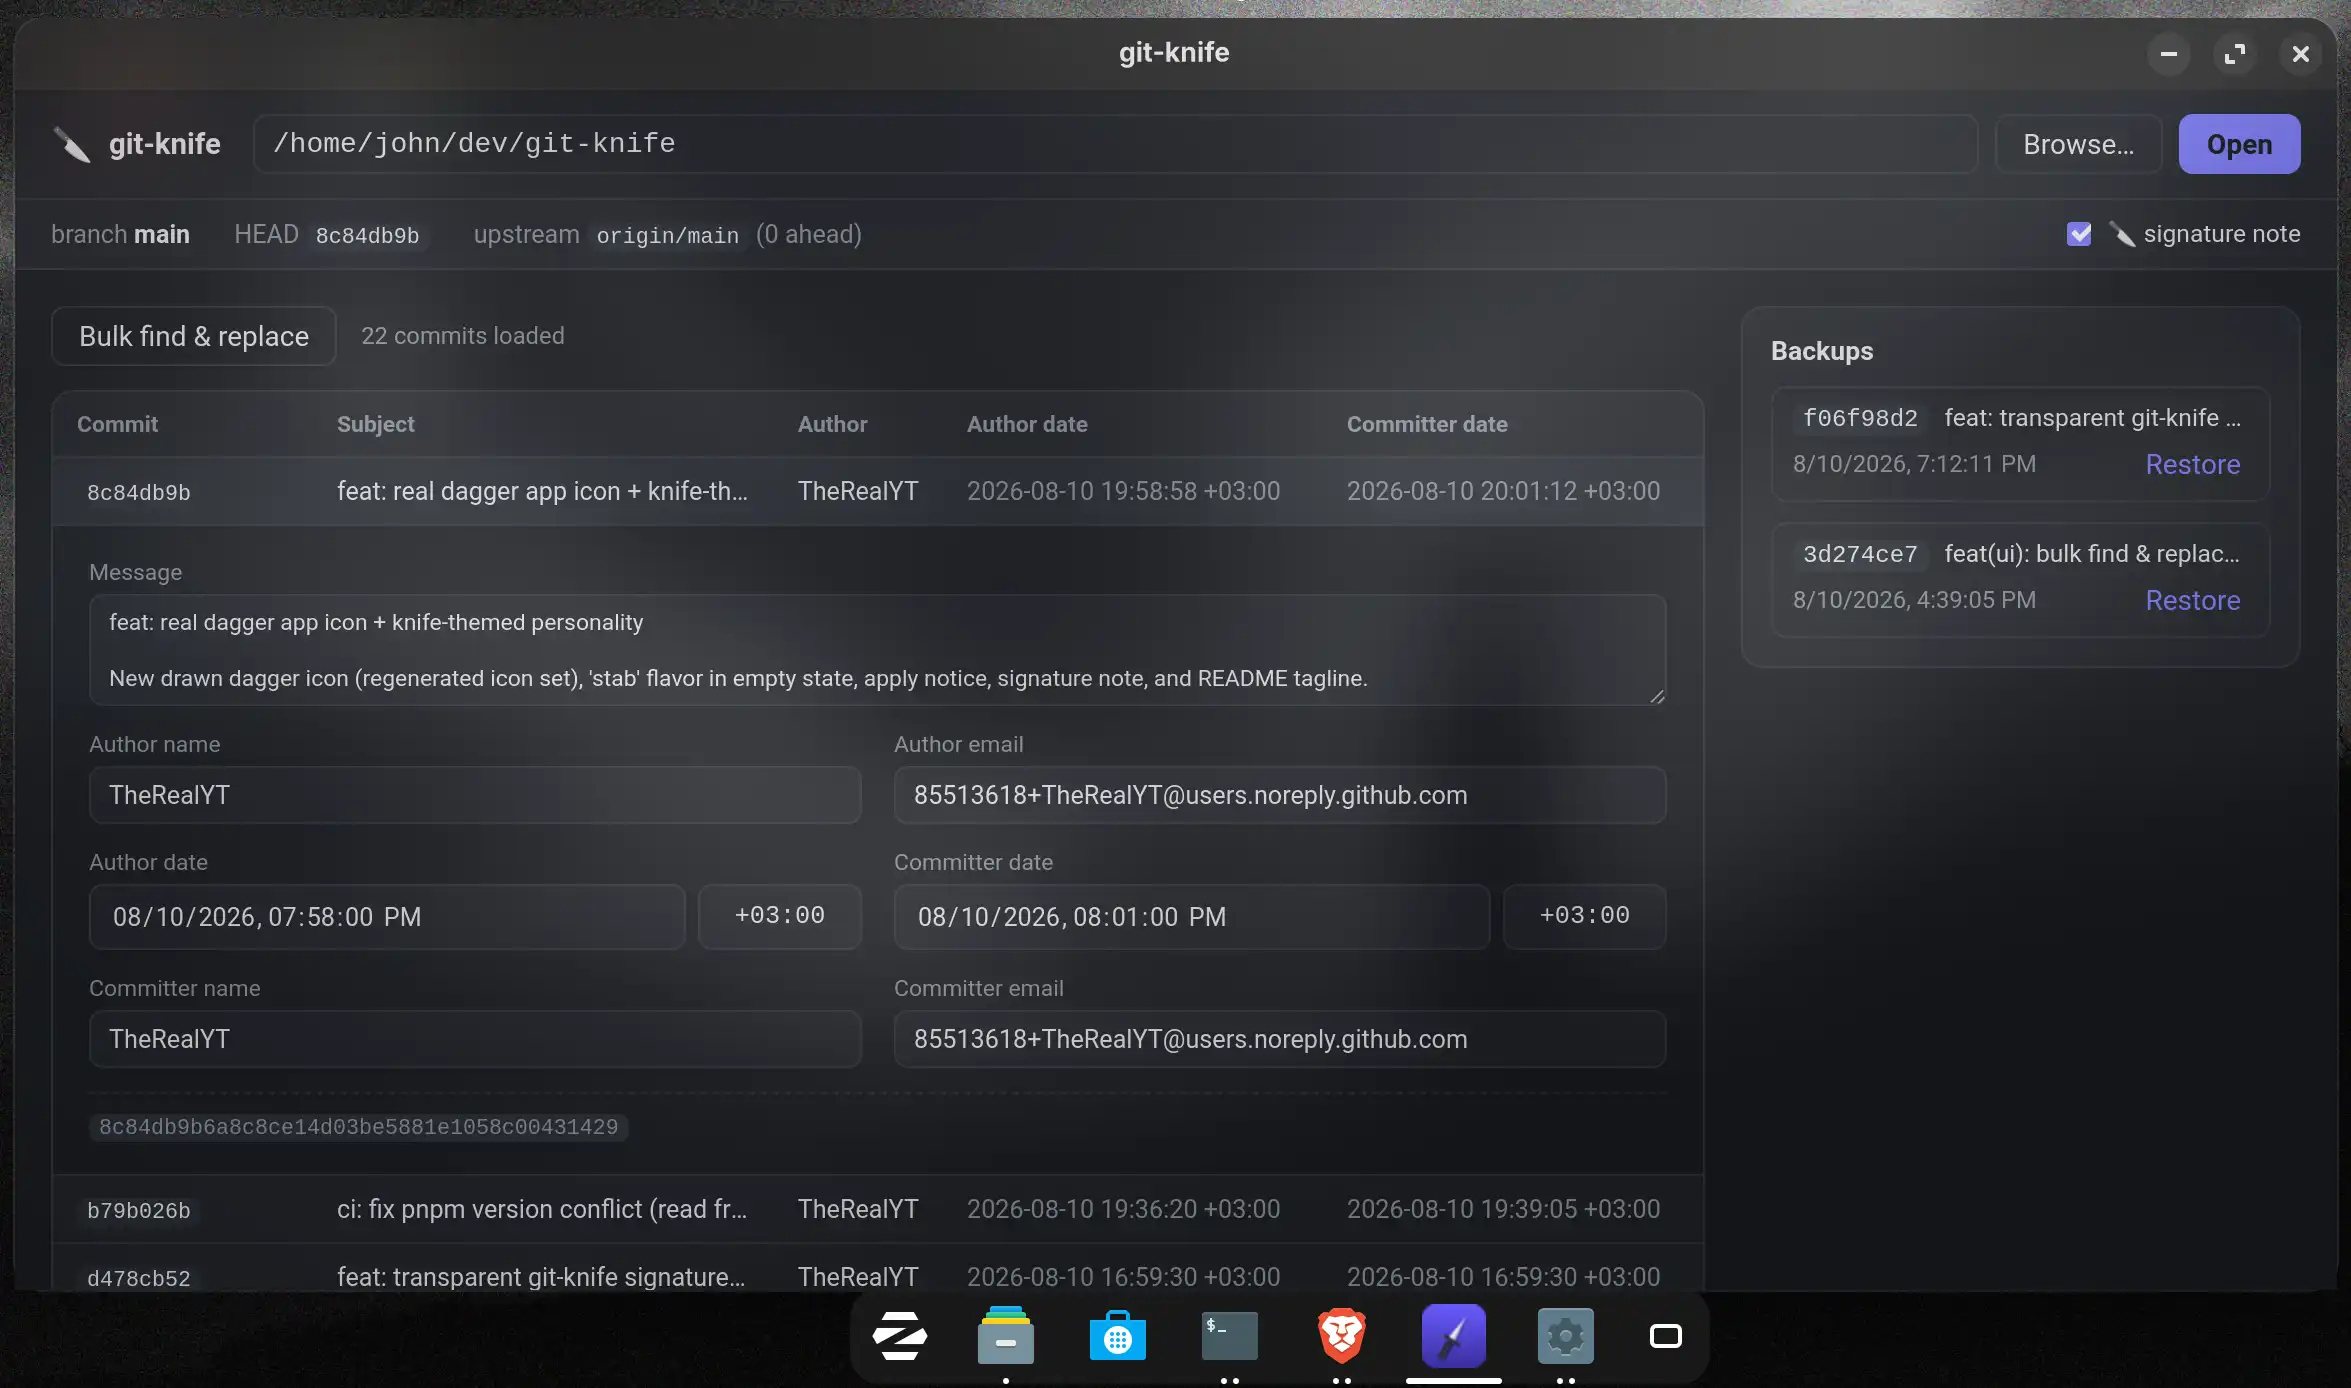Viewport: 2351px width, 1388px height.
Task: Click the Backups panel heading
Action: point(1822,351)
